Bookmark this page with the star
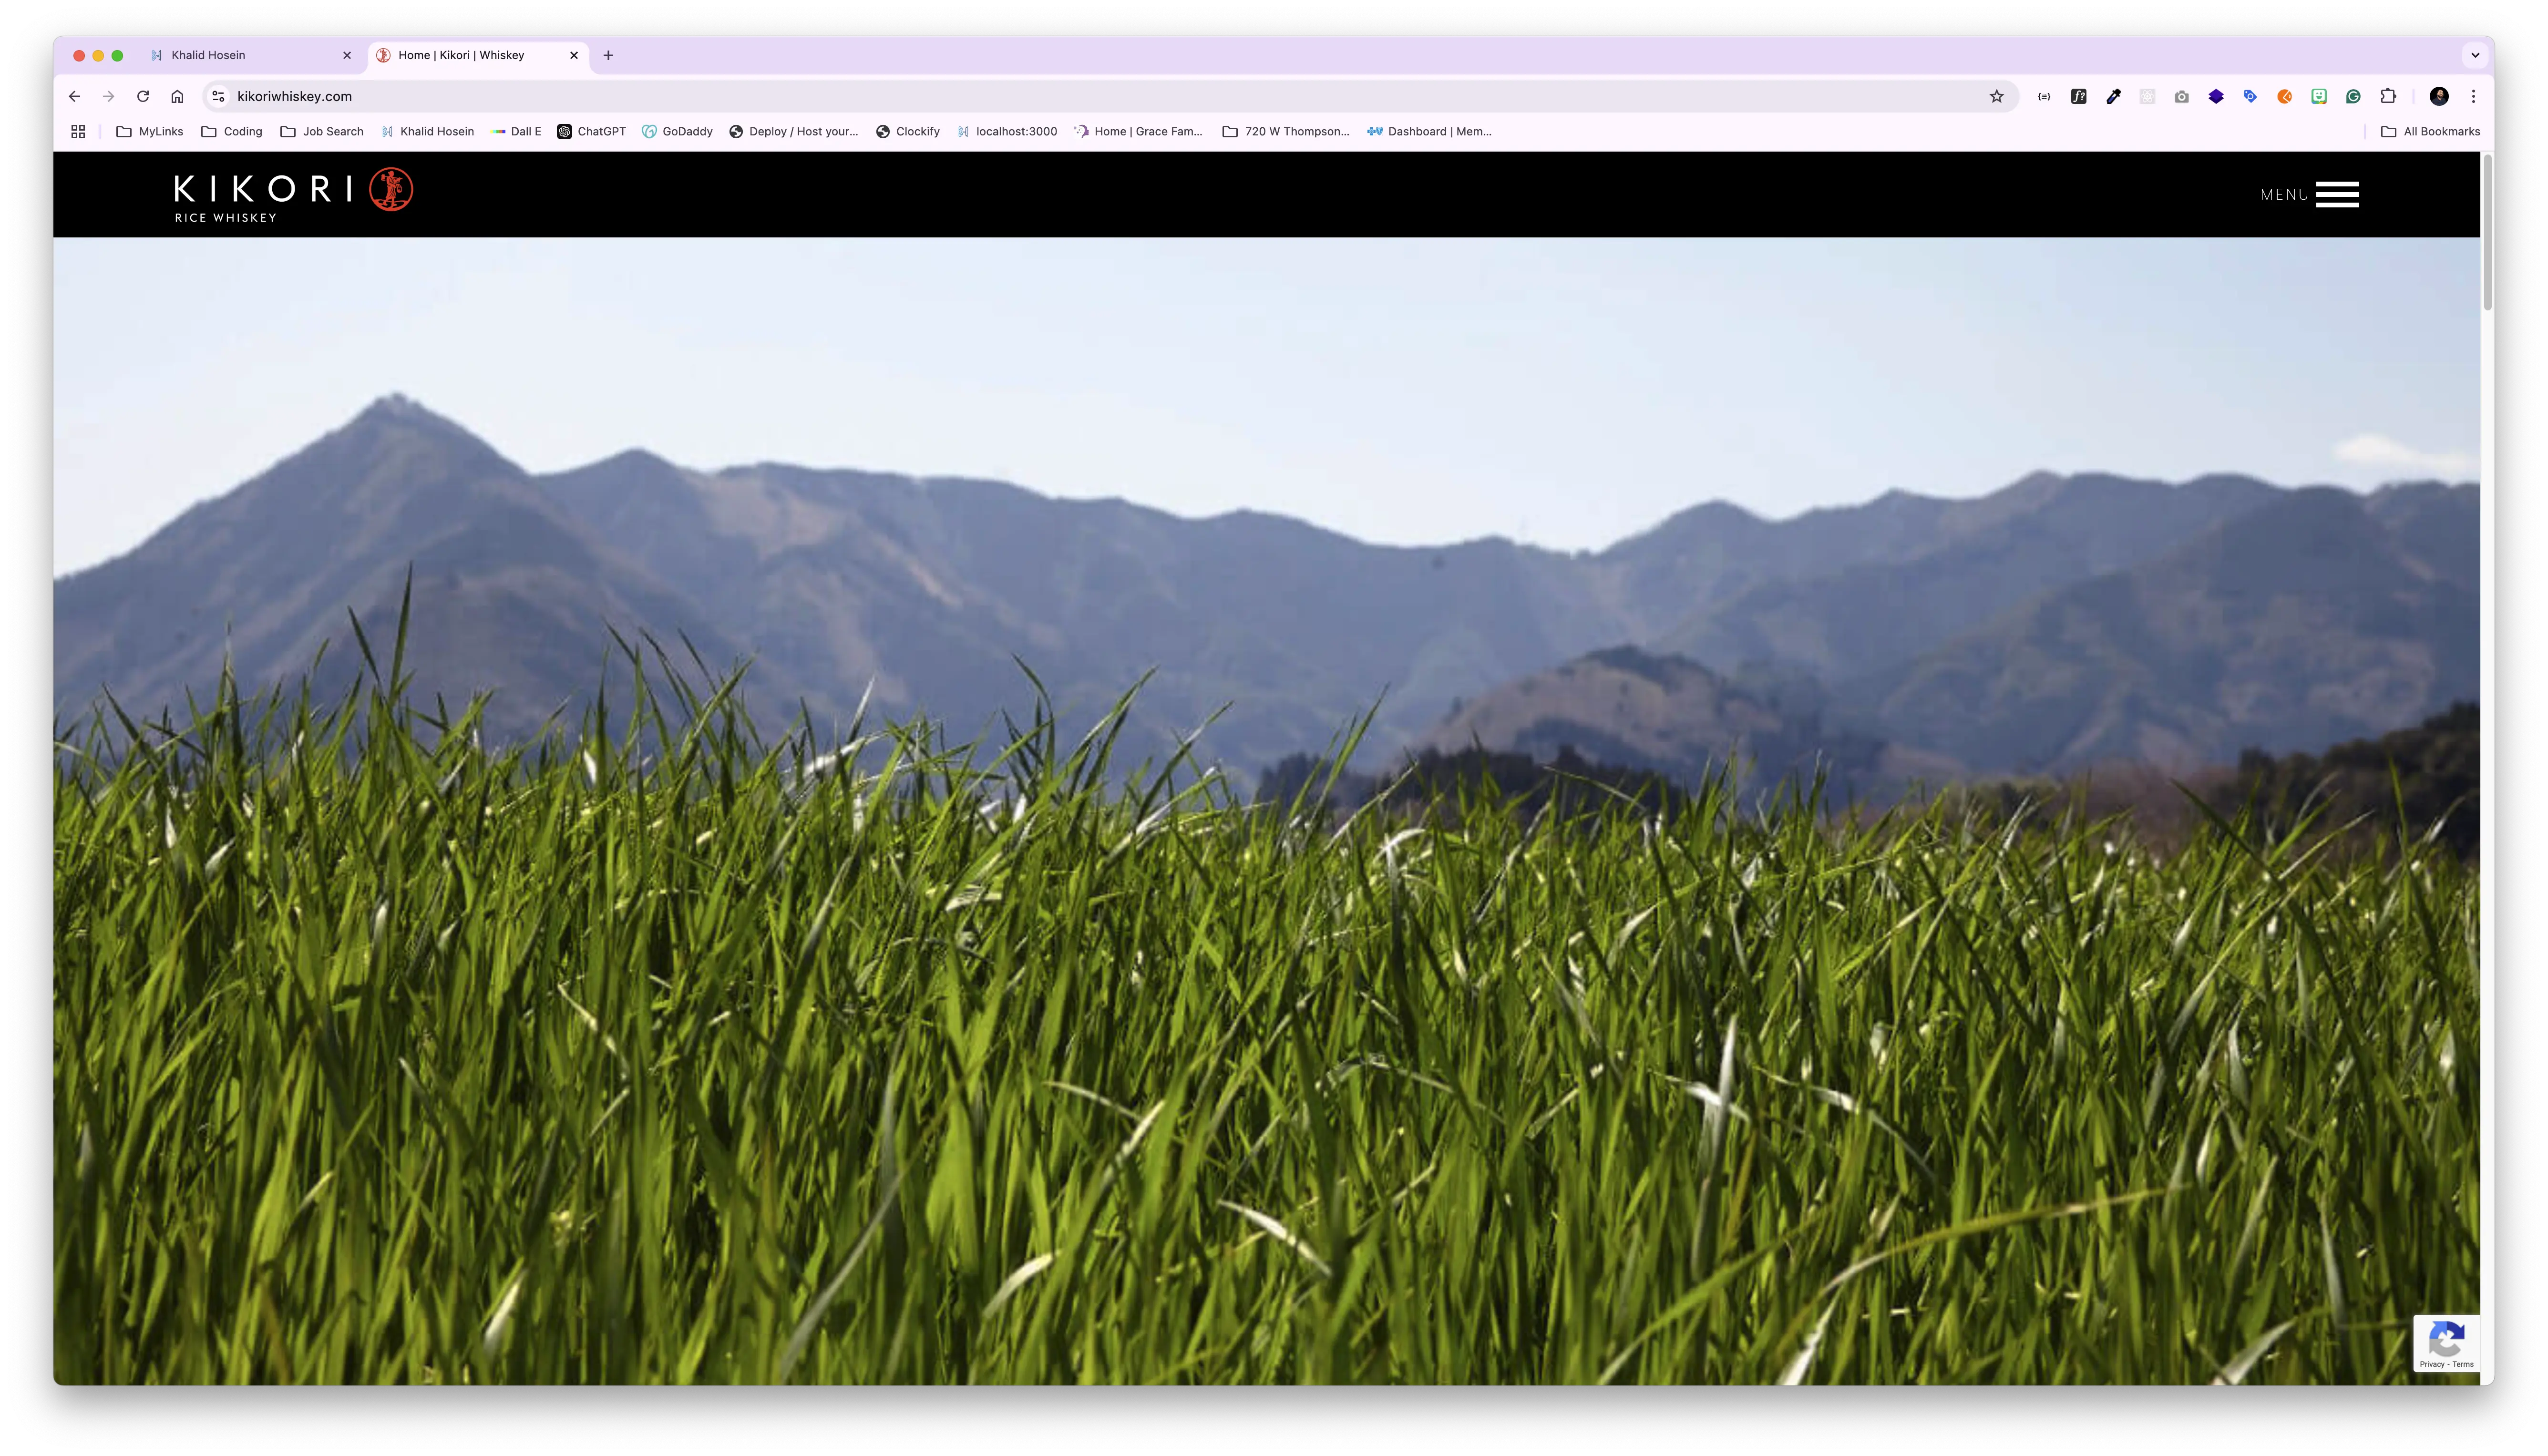2548x1456 pixels. pos(1996,97)
